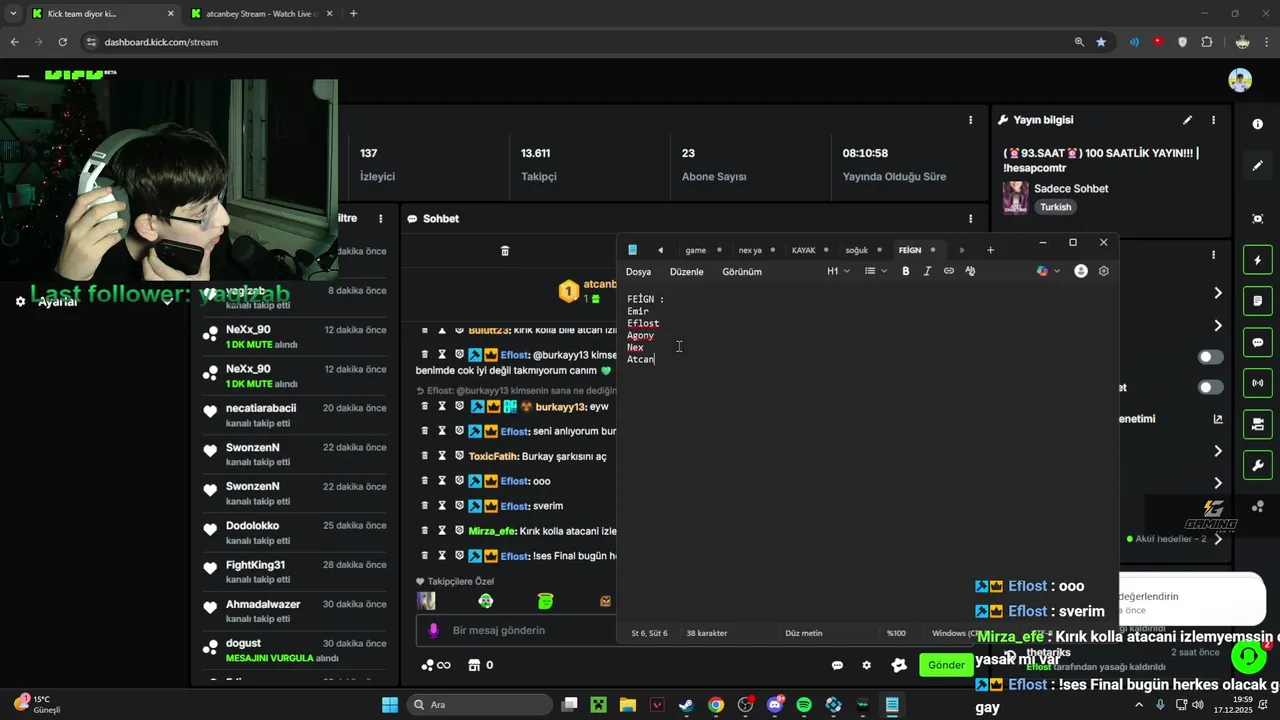Screen dimensions: 1280x720
Task: Click Düz metin in the Notepad status bar
Action: point(804,633)
